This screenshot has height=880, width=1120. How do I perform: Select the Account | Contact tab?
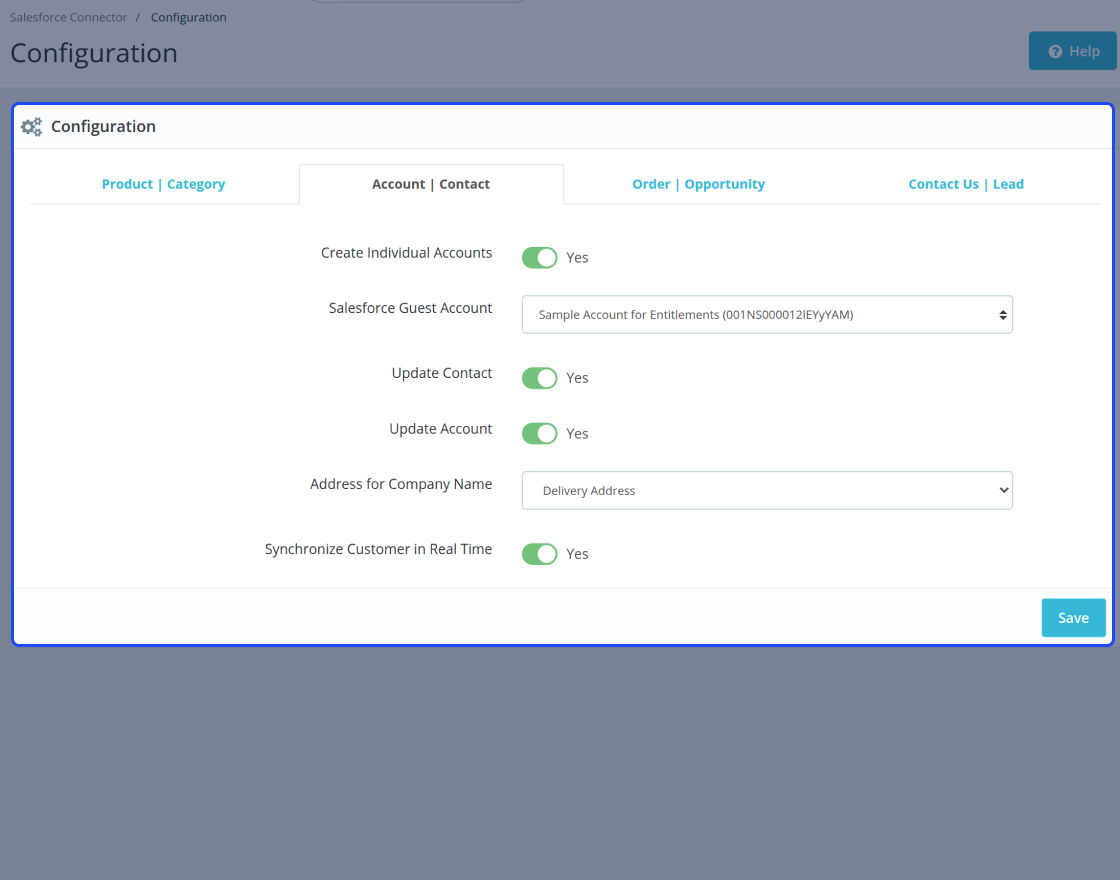pos(431,184)
